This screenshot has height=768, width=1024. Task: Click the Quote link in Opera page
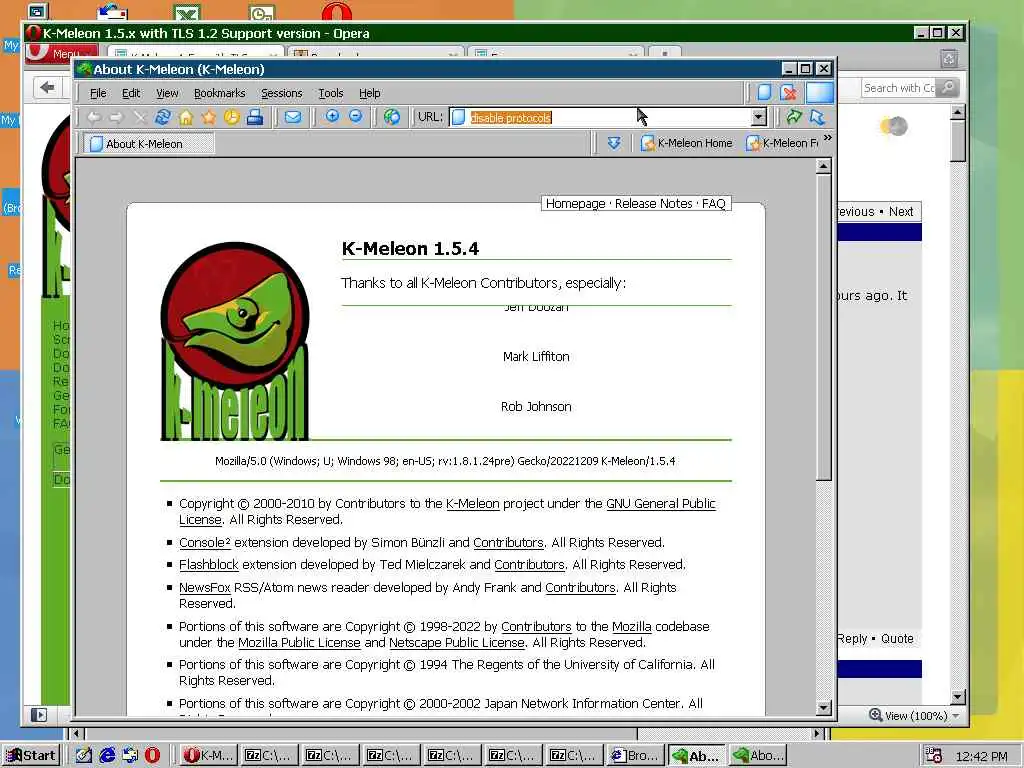pyautogui.click(x=897, y=639)
